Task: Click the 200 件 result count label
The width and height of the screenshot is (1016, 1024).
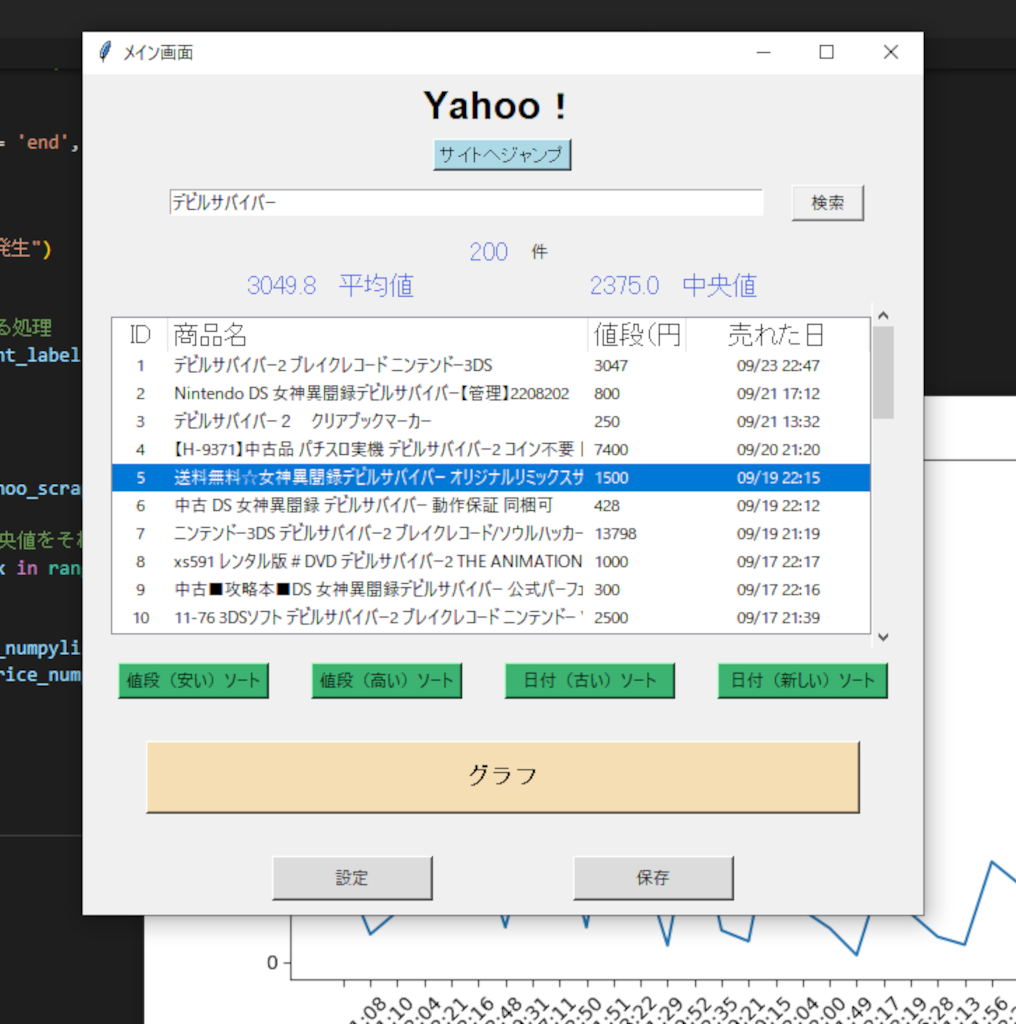Action: click(509, 251)
